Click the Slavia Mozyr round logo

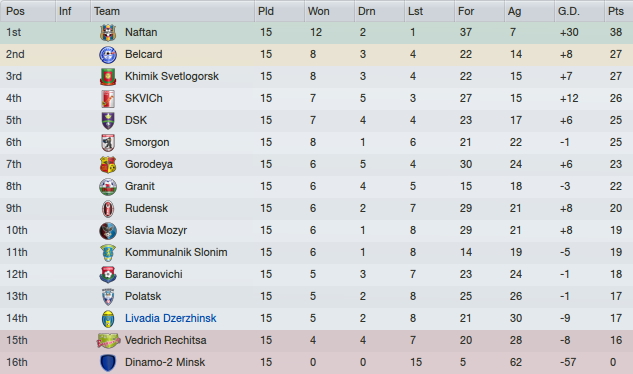click(108, 231)
